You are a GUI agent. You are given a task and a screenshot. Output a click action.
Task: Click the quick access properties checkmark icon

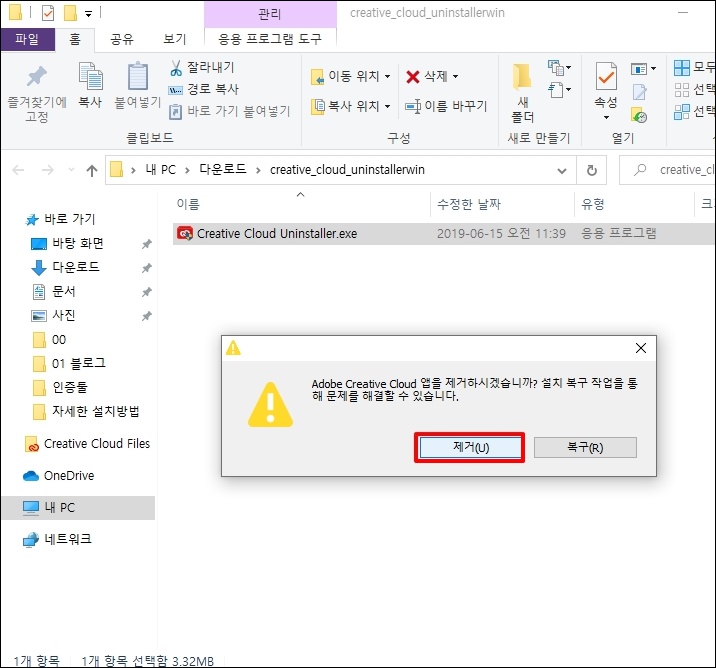[x=48, y=13]
